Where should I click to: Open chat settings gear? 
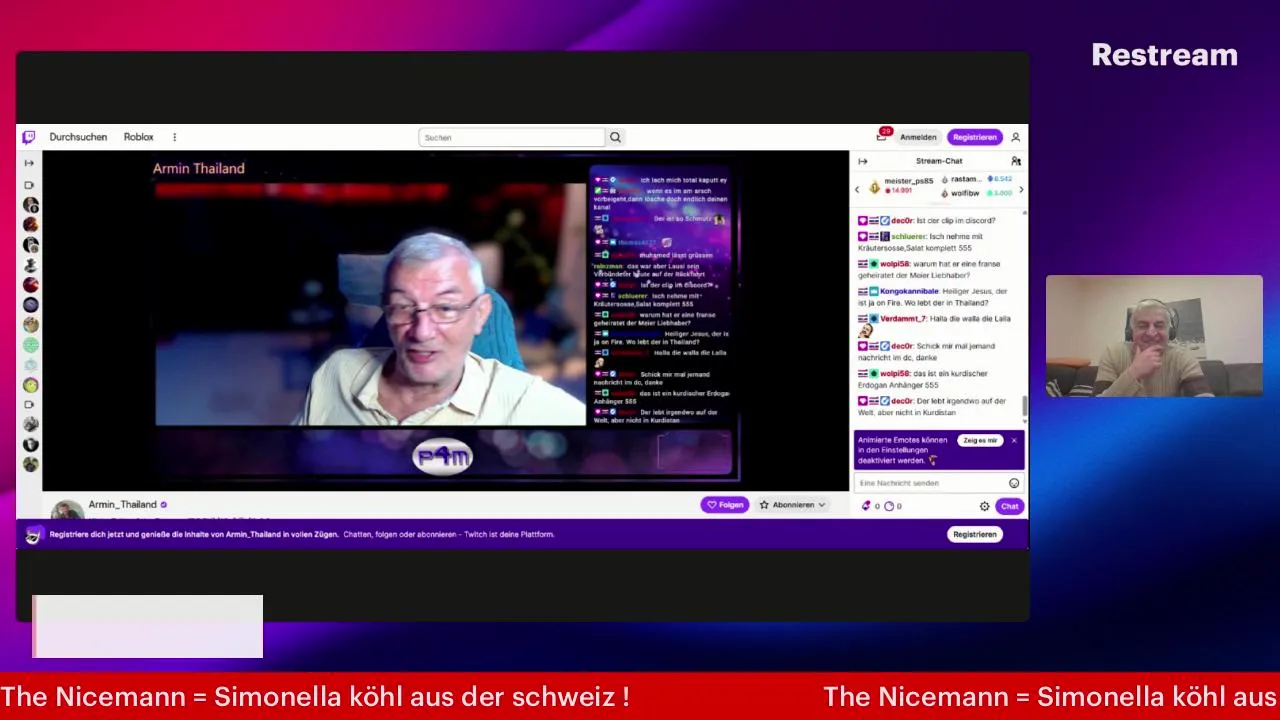pyautogui.click(x=985, y=506)
